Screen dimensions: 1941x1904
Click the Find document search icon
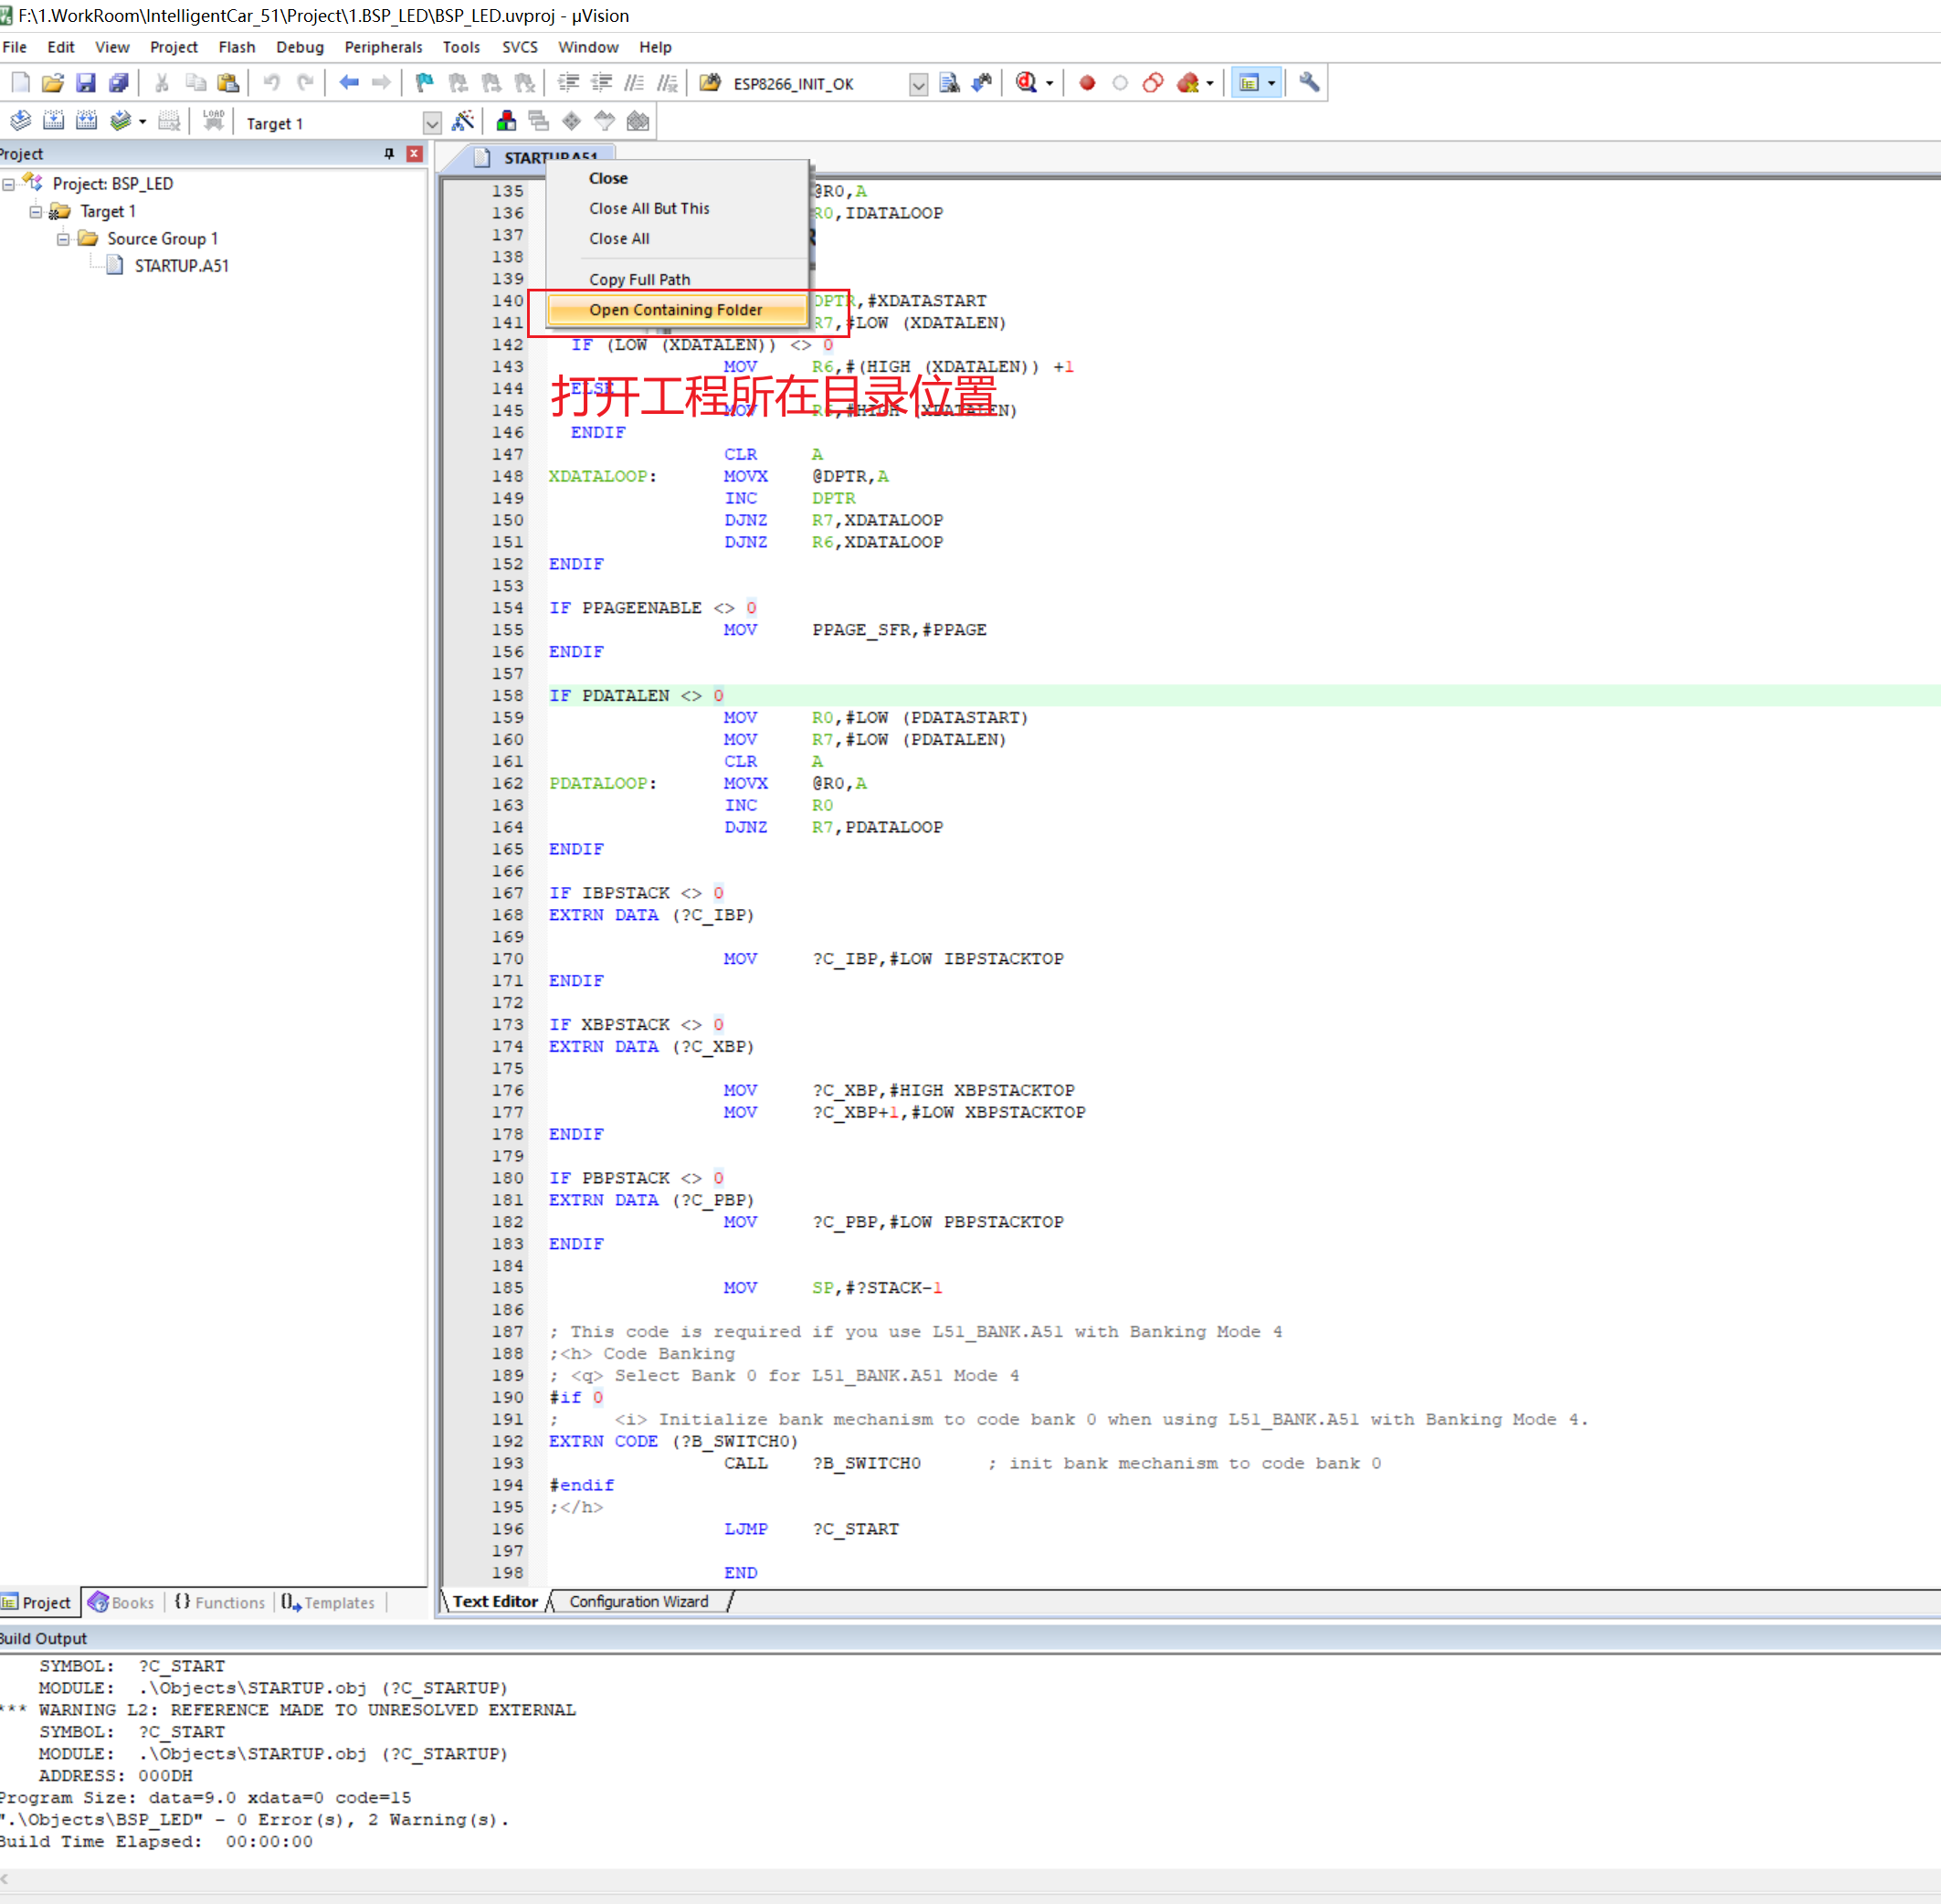pyautogui.click(x=949, y=83)
